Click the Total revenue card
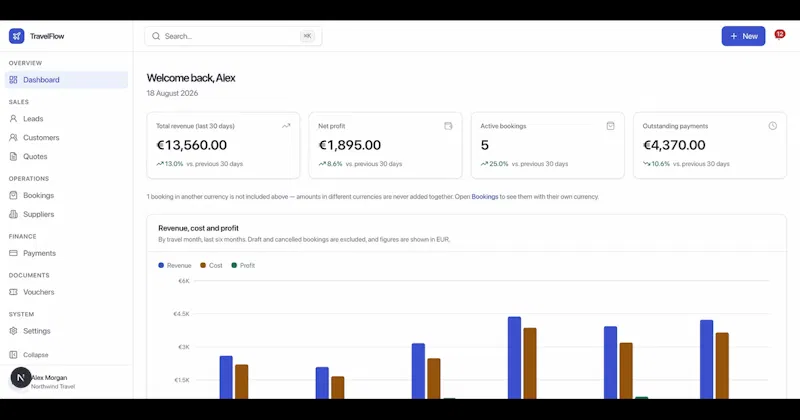 223,145
